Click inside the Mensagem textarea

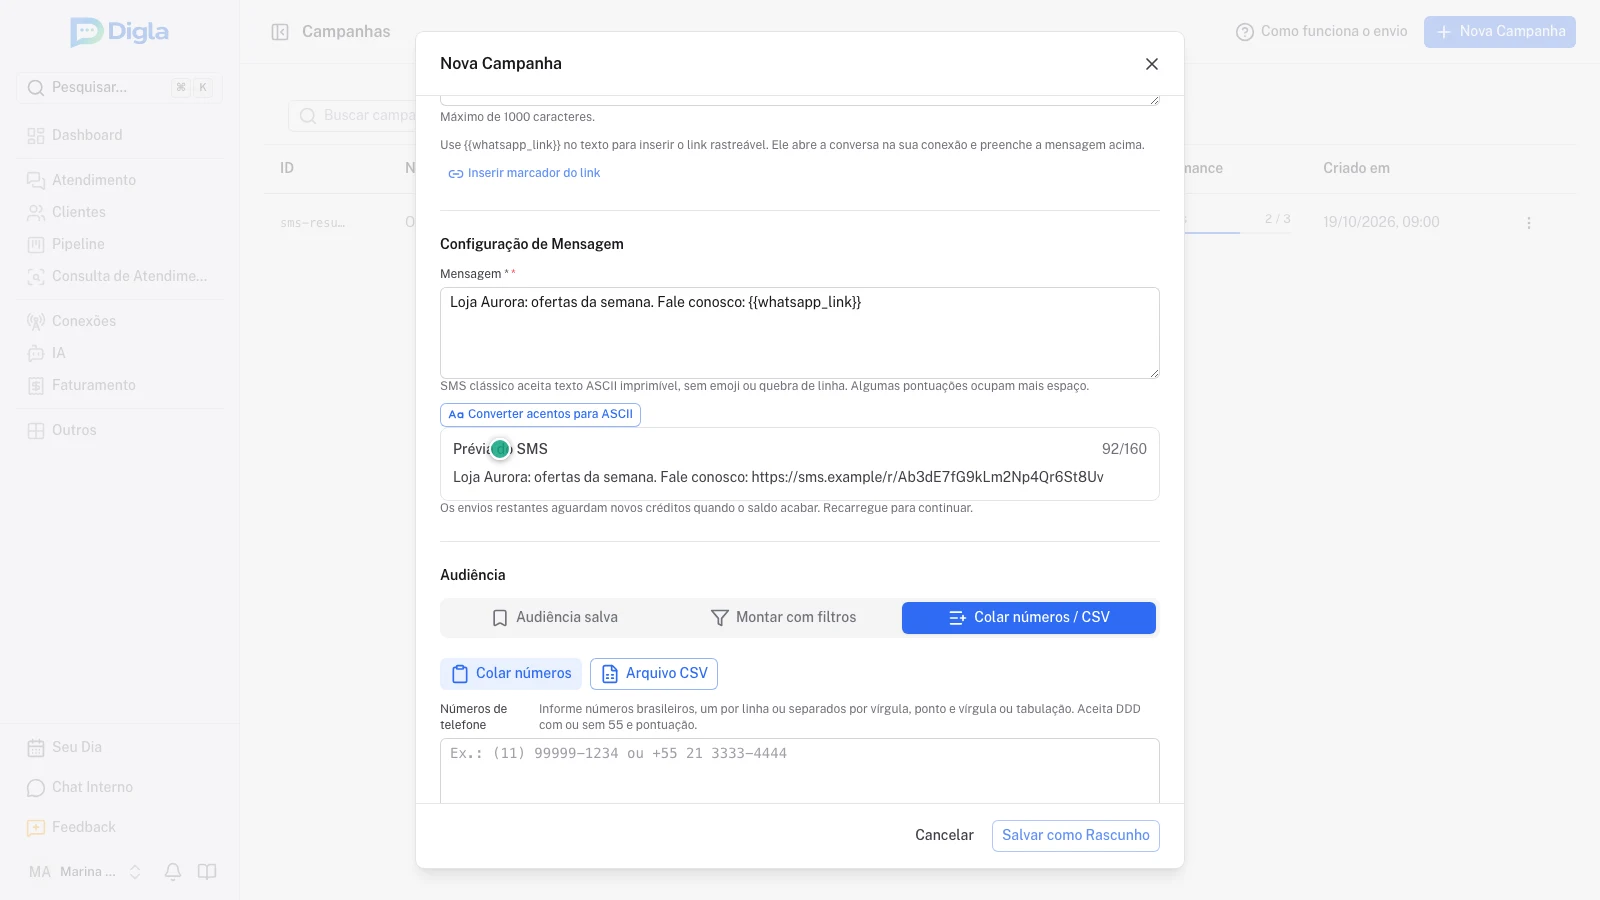(x=800, y=333)
